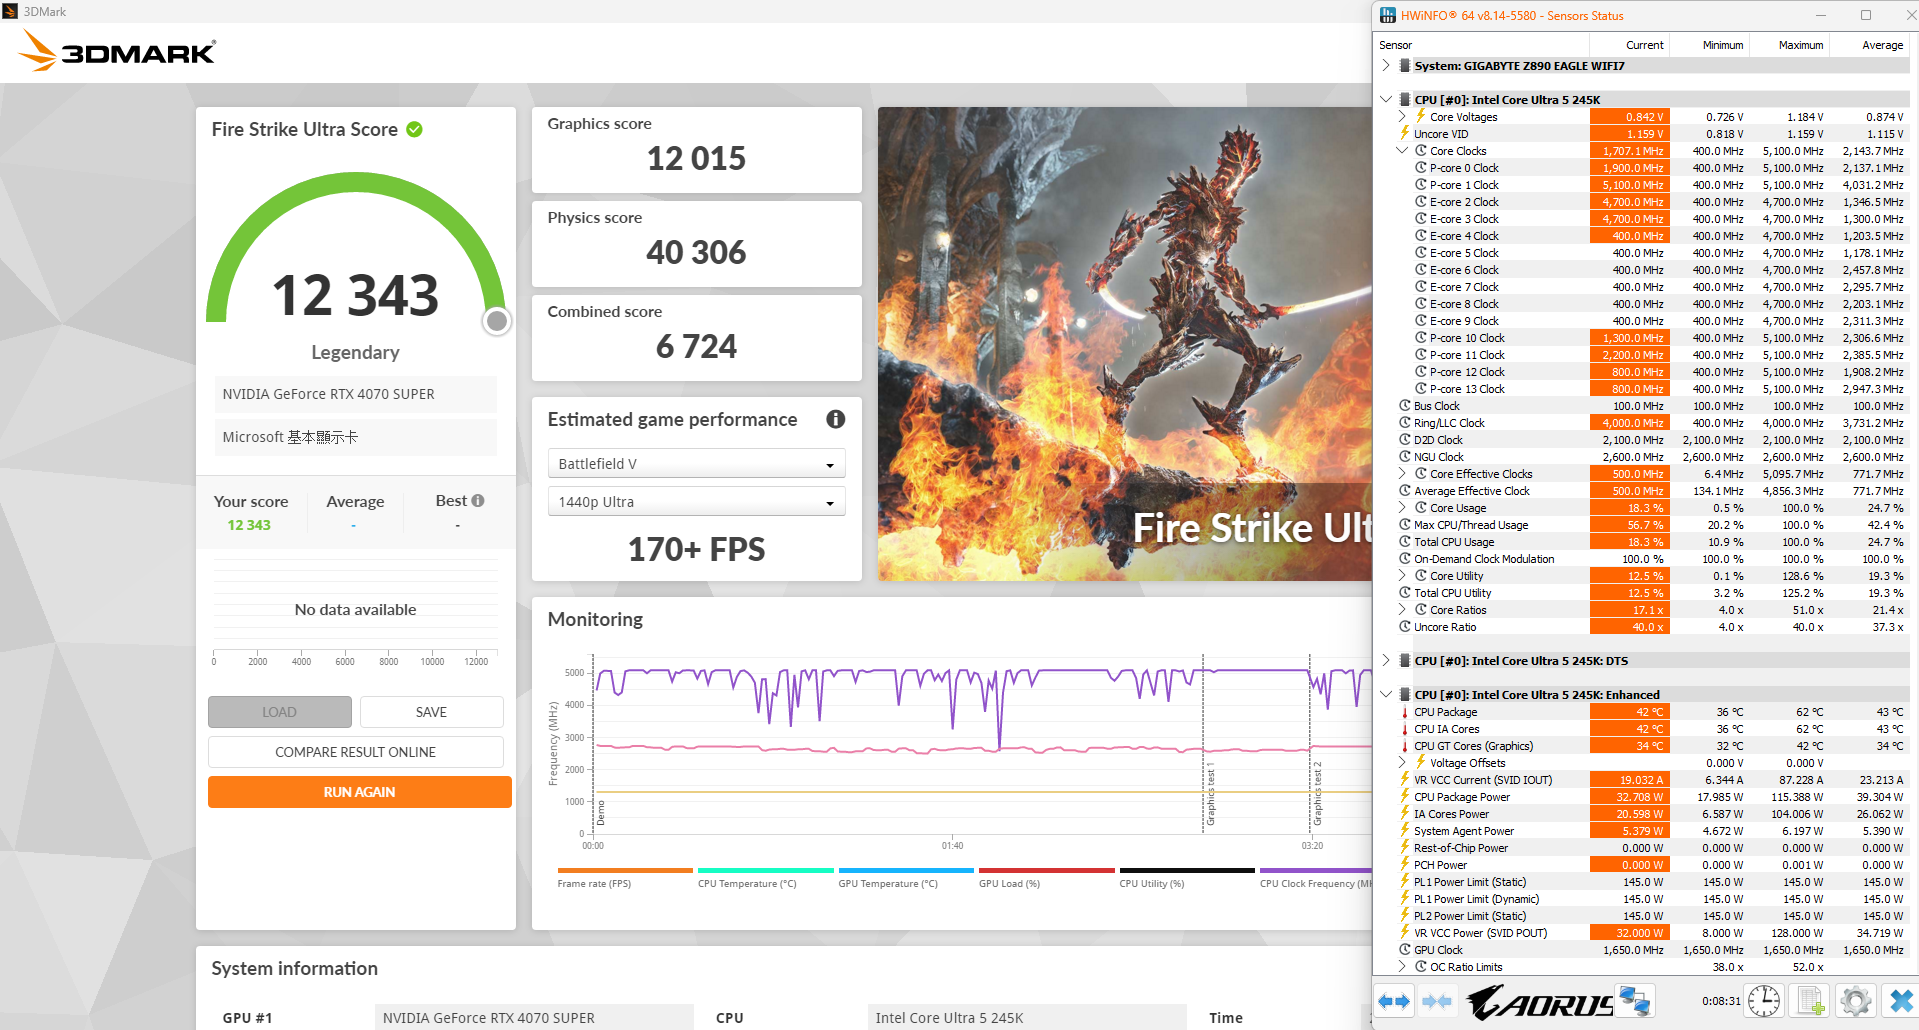Click the NVIDIA GeForce RTX 4070 SUPER field under the score
The width and height of the screenshot is (1919, 1030).
click(x=356, y=394)
